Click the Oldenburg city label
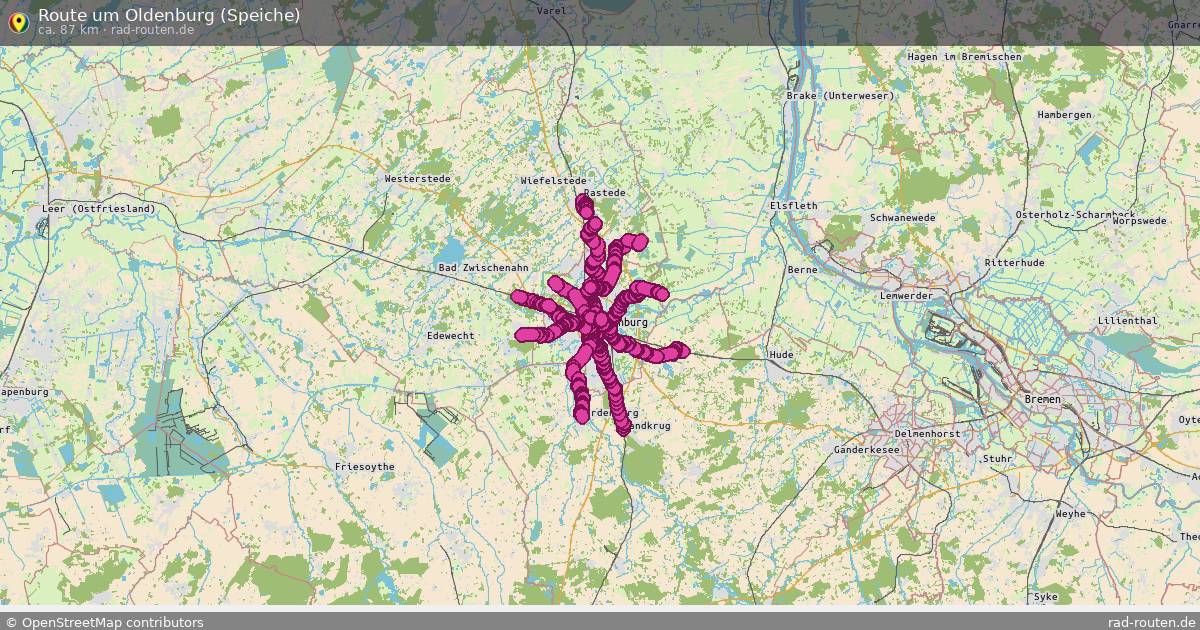This screenshot has height=630, width=1200. 626,322
